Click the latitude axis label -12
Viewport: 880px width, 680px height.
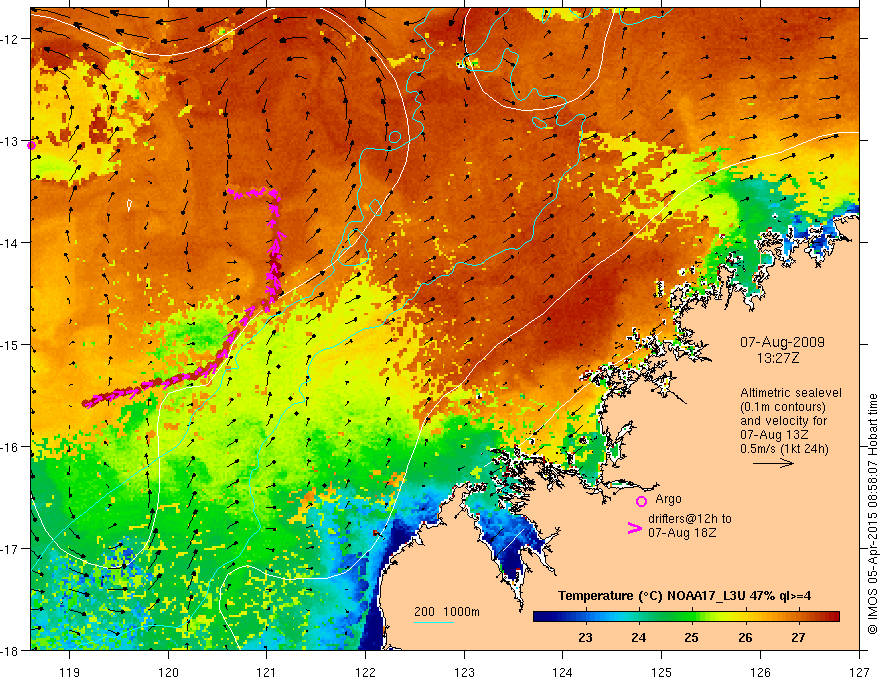11,39
